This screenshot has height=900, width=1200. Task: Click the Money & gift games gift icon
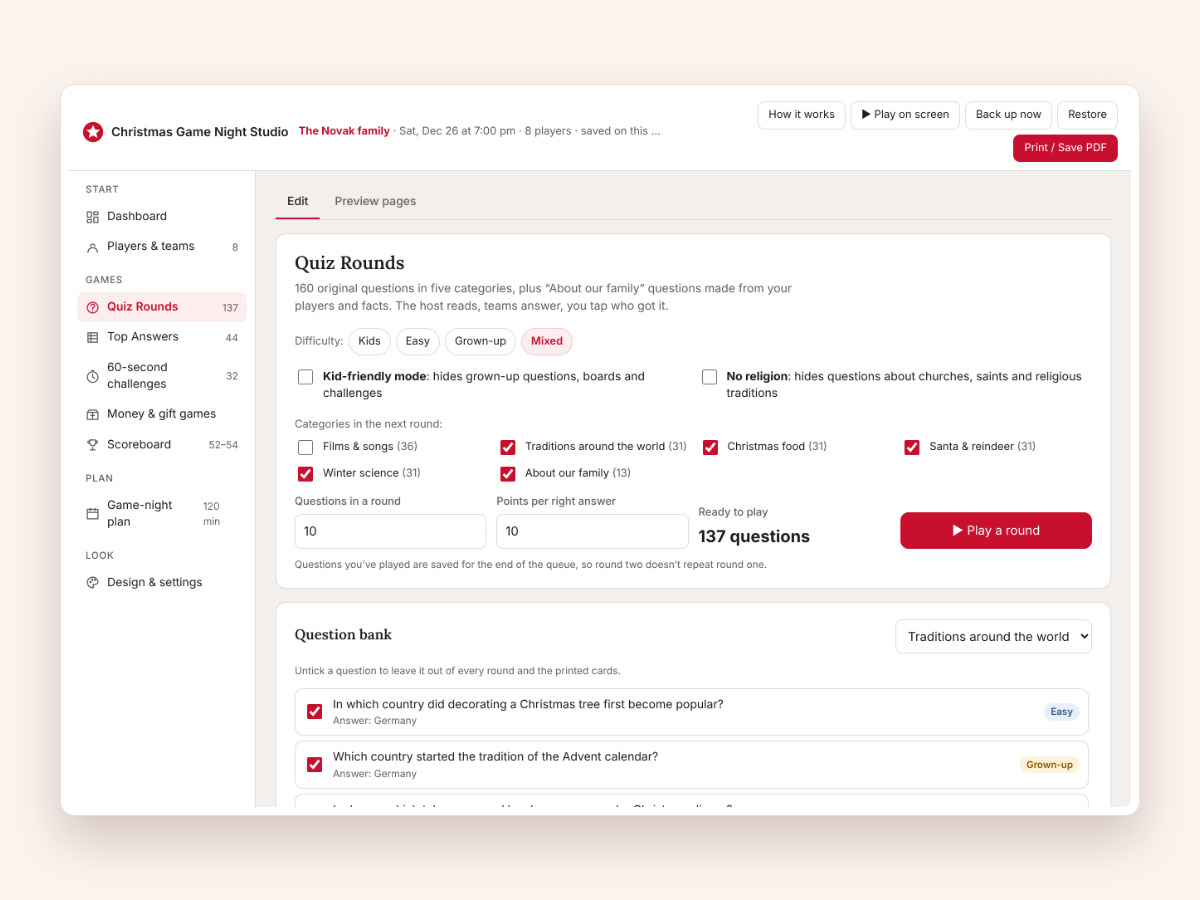coord(93,414)
